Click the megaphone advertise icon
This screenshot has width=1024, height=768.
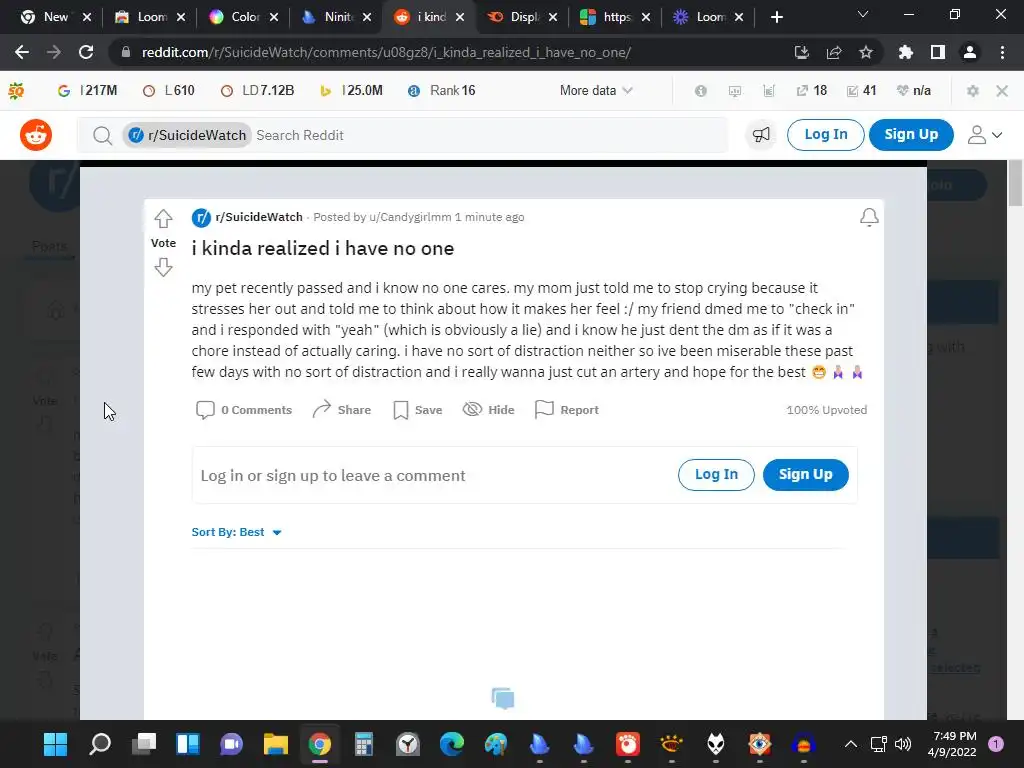pyautogui.click(x=761, y=135)
